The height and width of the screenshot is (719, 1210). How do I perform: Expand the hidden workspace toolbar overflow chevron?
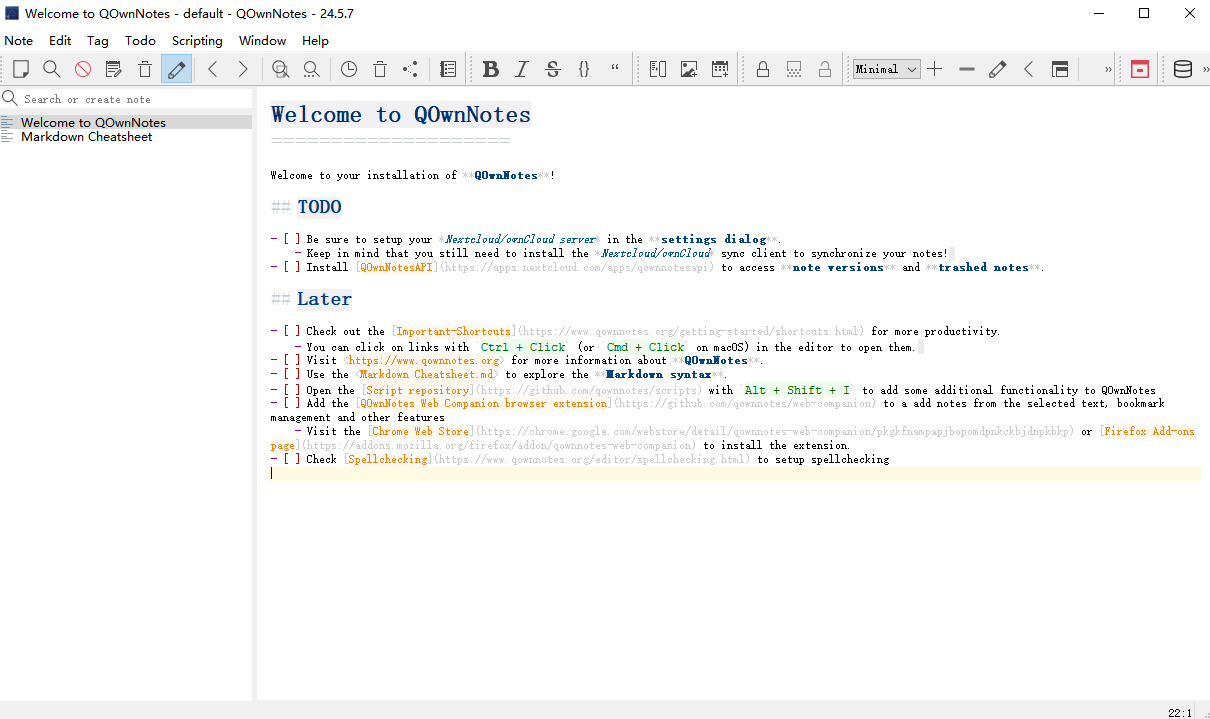click(x=1108, y=69)
